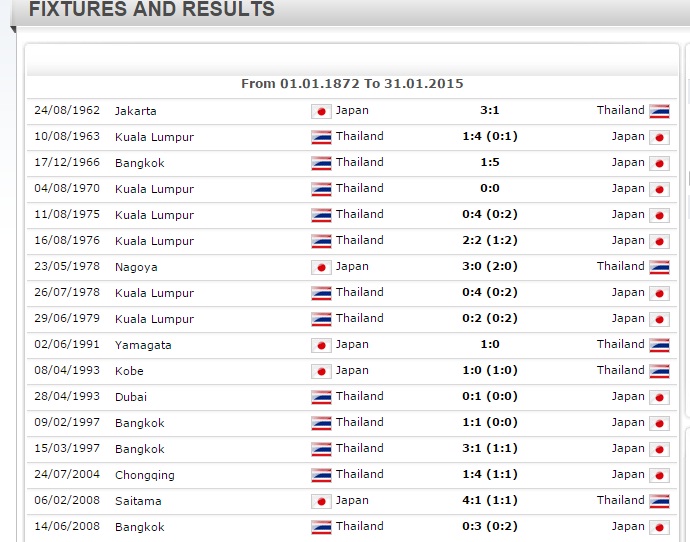The height and width of the screenshot is (542, 690).
Task: Click the date range header From 01.01.1872
Action: 352,84
